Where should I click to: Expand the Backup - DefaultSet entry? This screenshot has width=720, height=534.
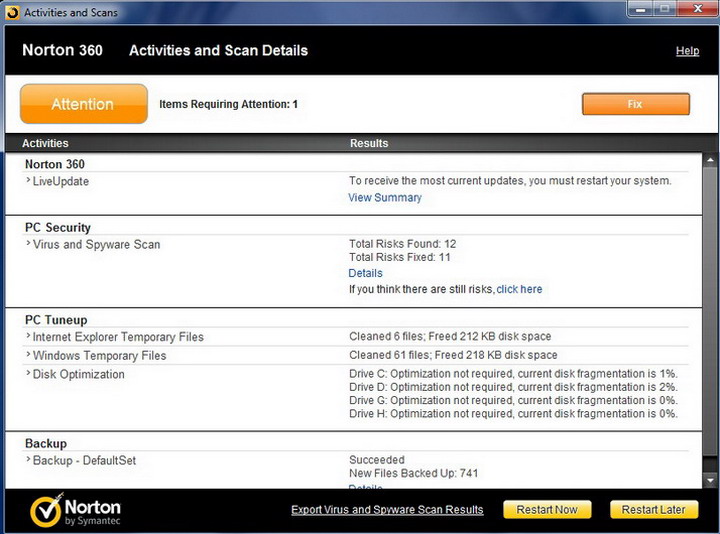[x=28, y=460]
